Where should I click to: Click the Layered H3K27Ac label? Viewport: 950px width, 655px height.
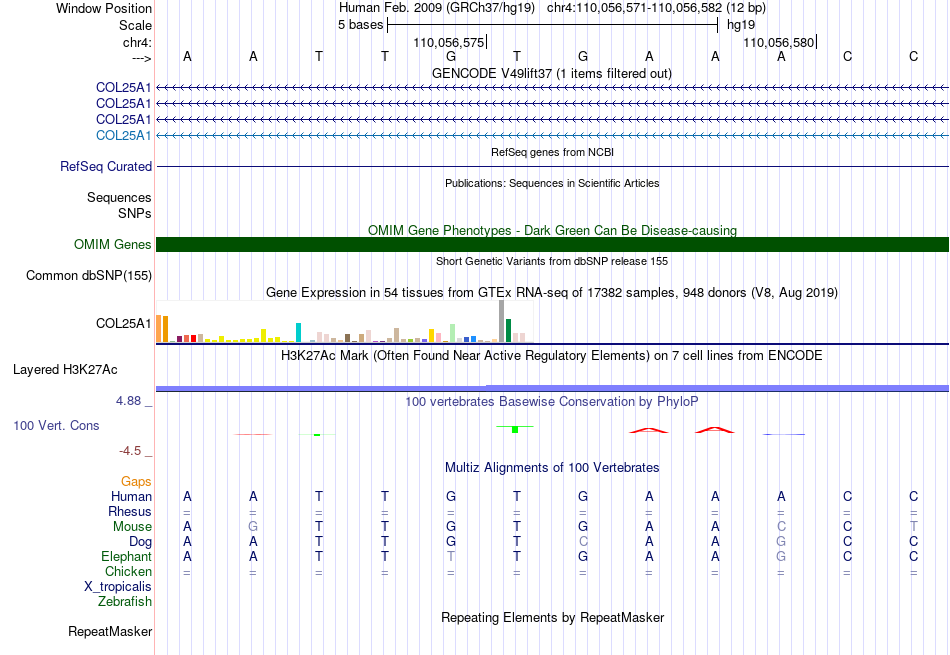[x=65, y=370]
